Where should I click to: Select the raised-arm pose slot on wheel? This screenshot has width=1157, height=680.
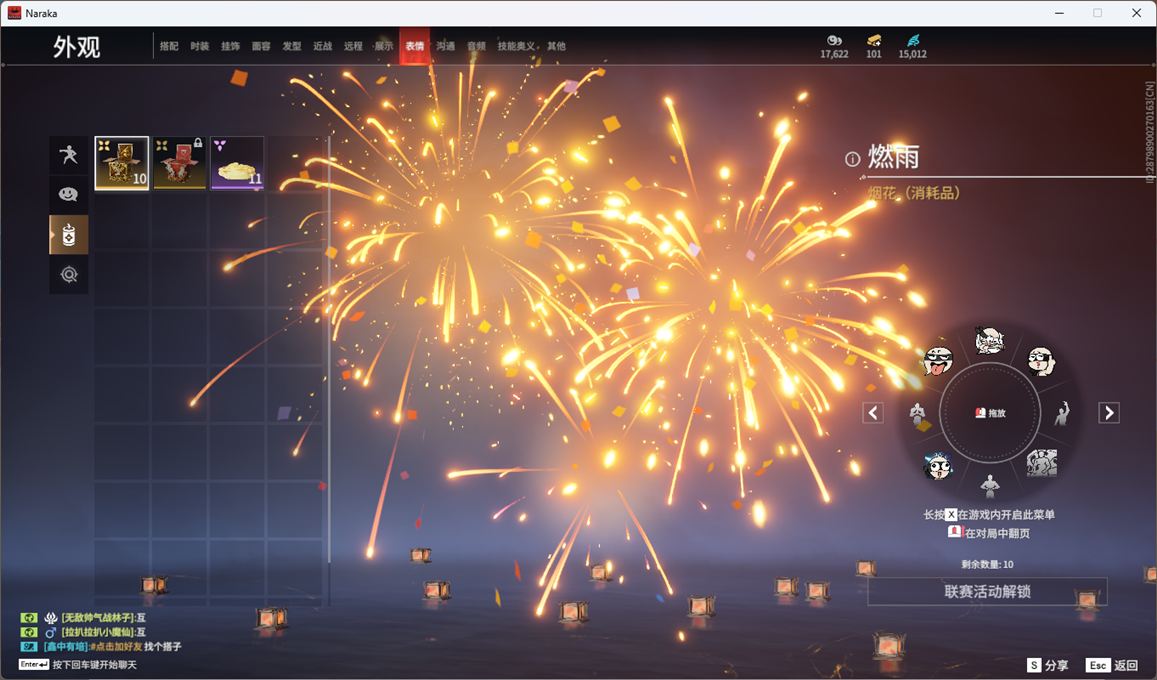pyautogui.click(x=1062, y=413)
